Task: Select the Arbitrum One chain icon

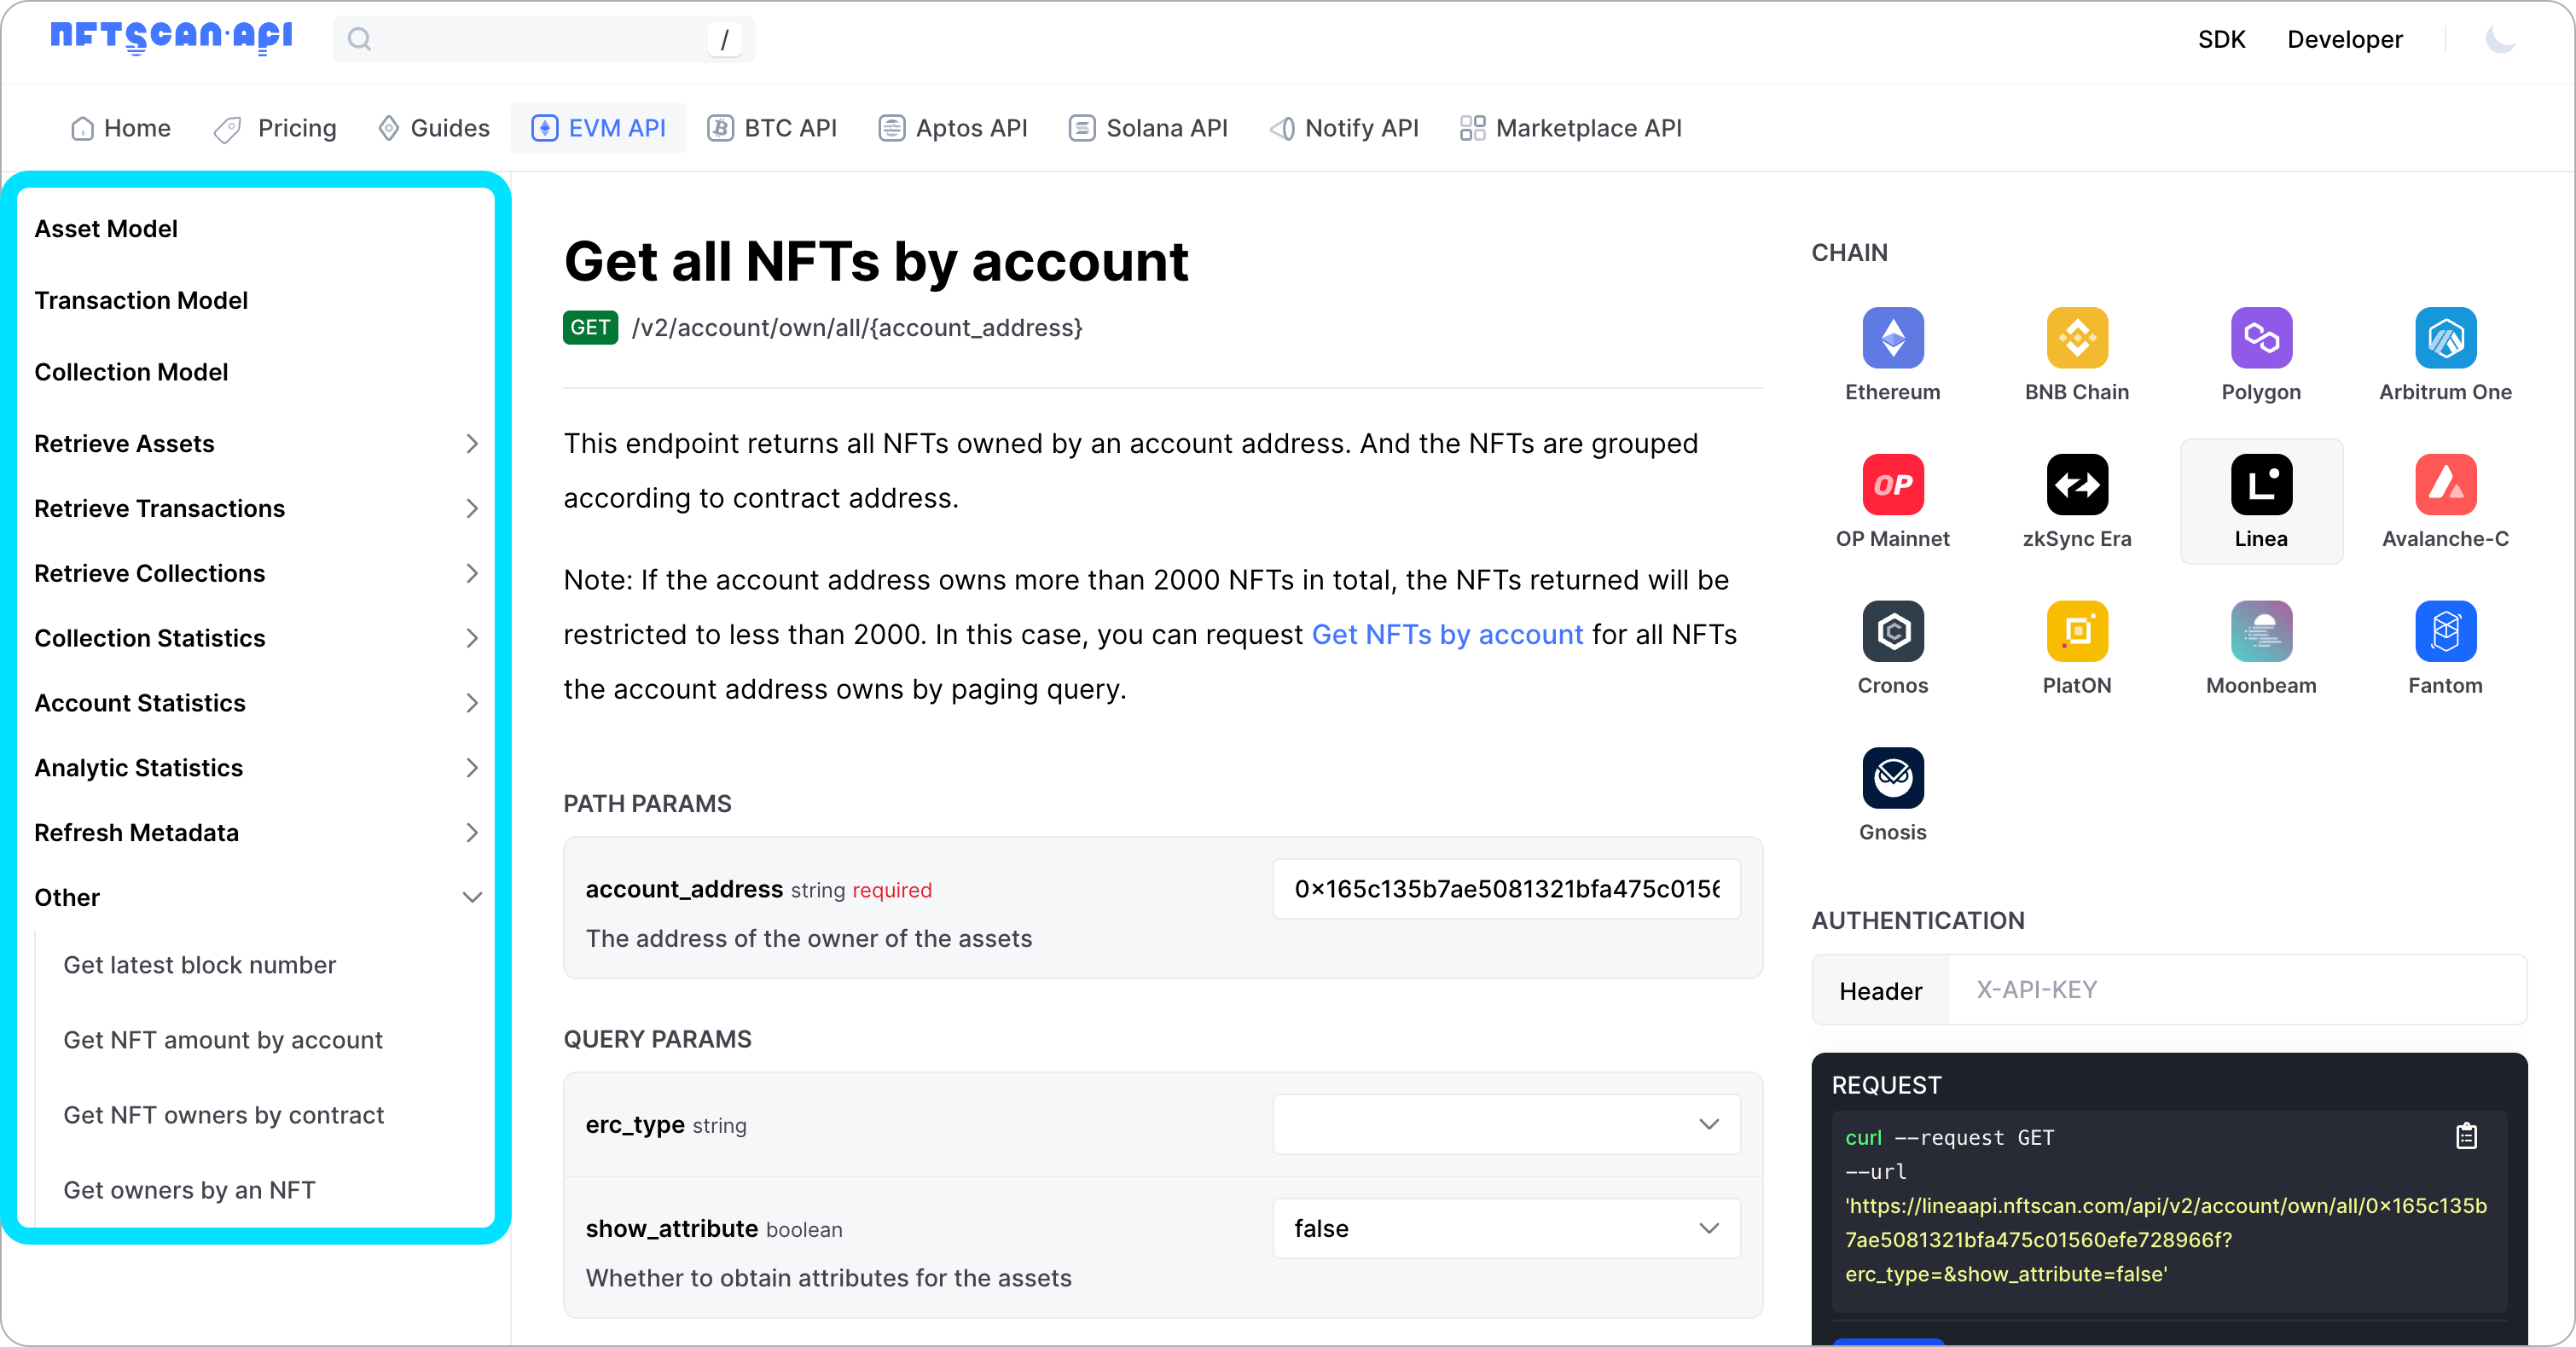Action: click(2445, 338)
